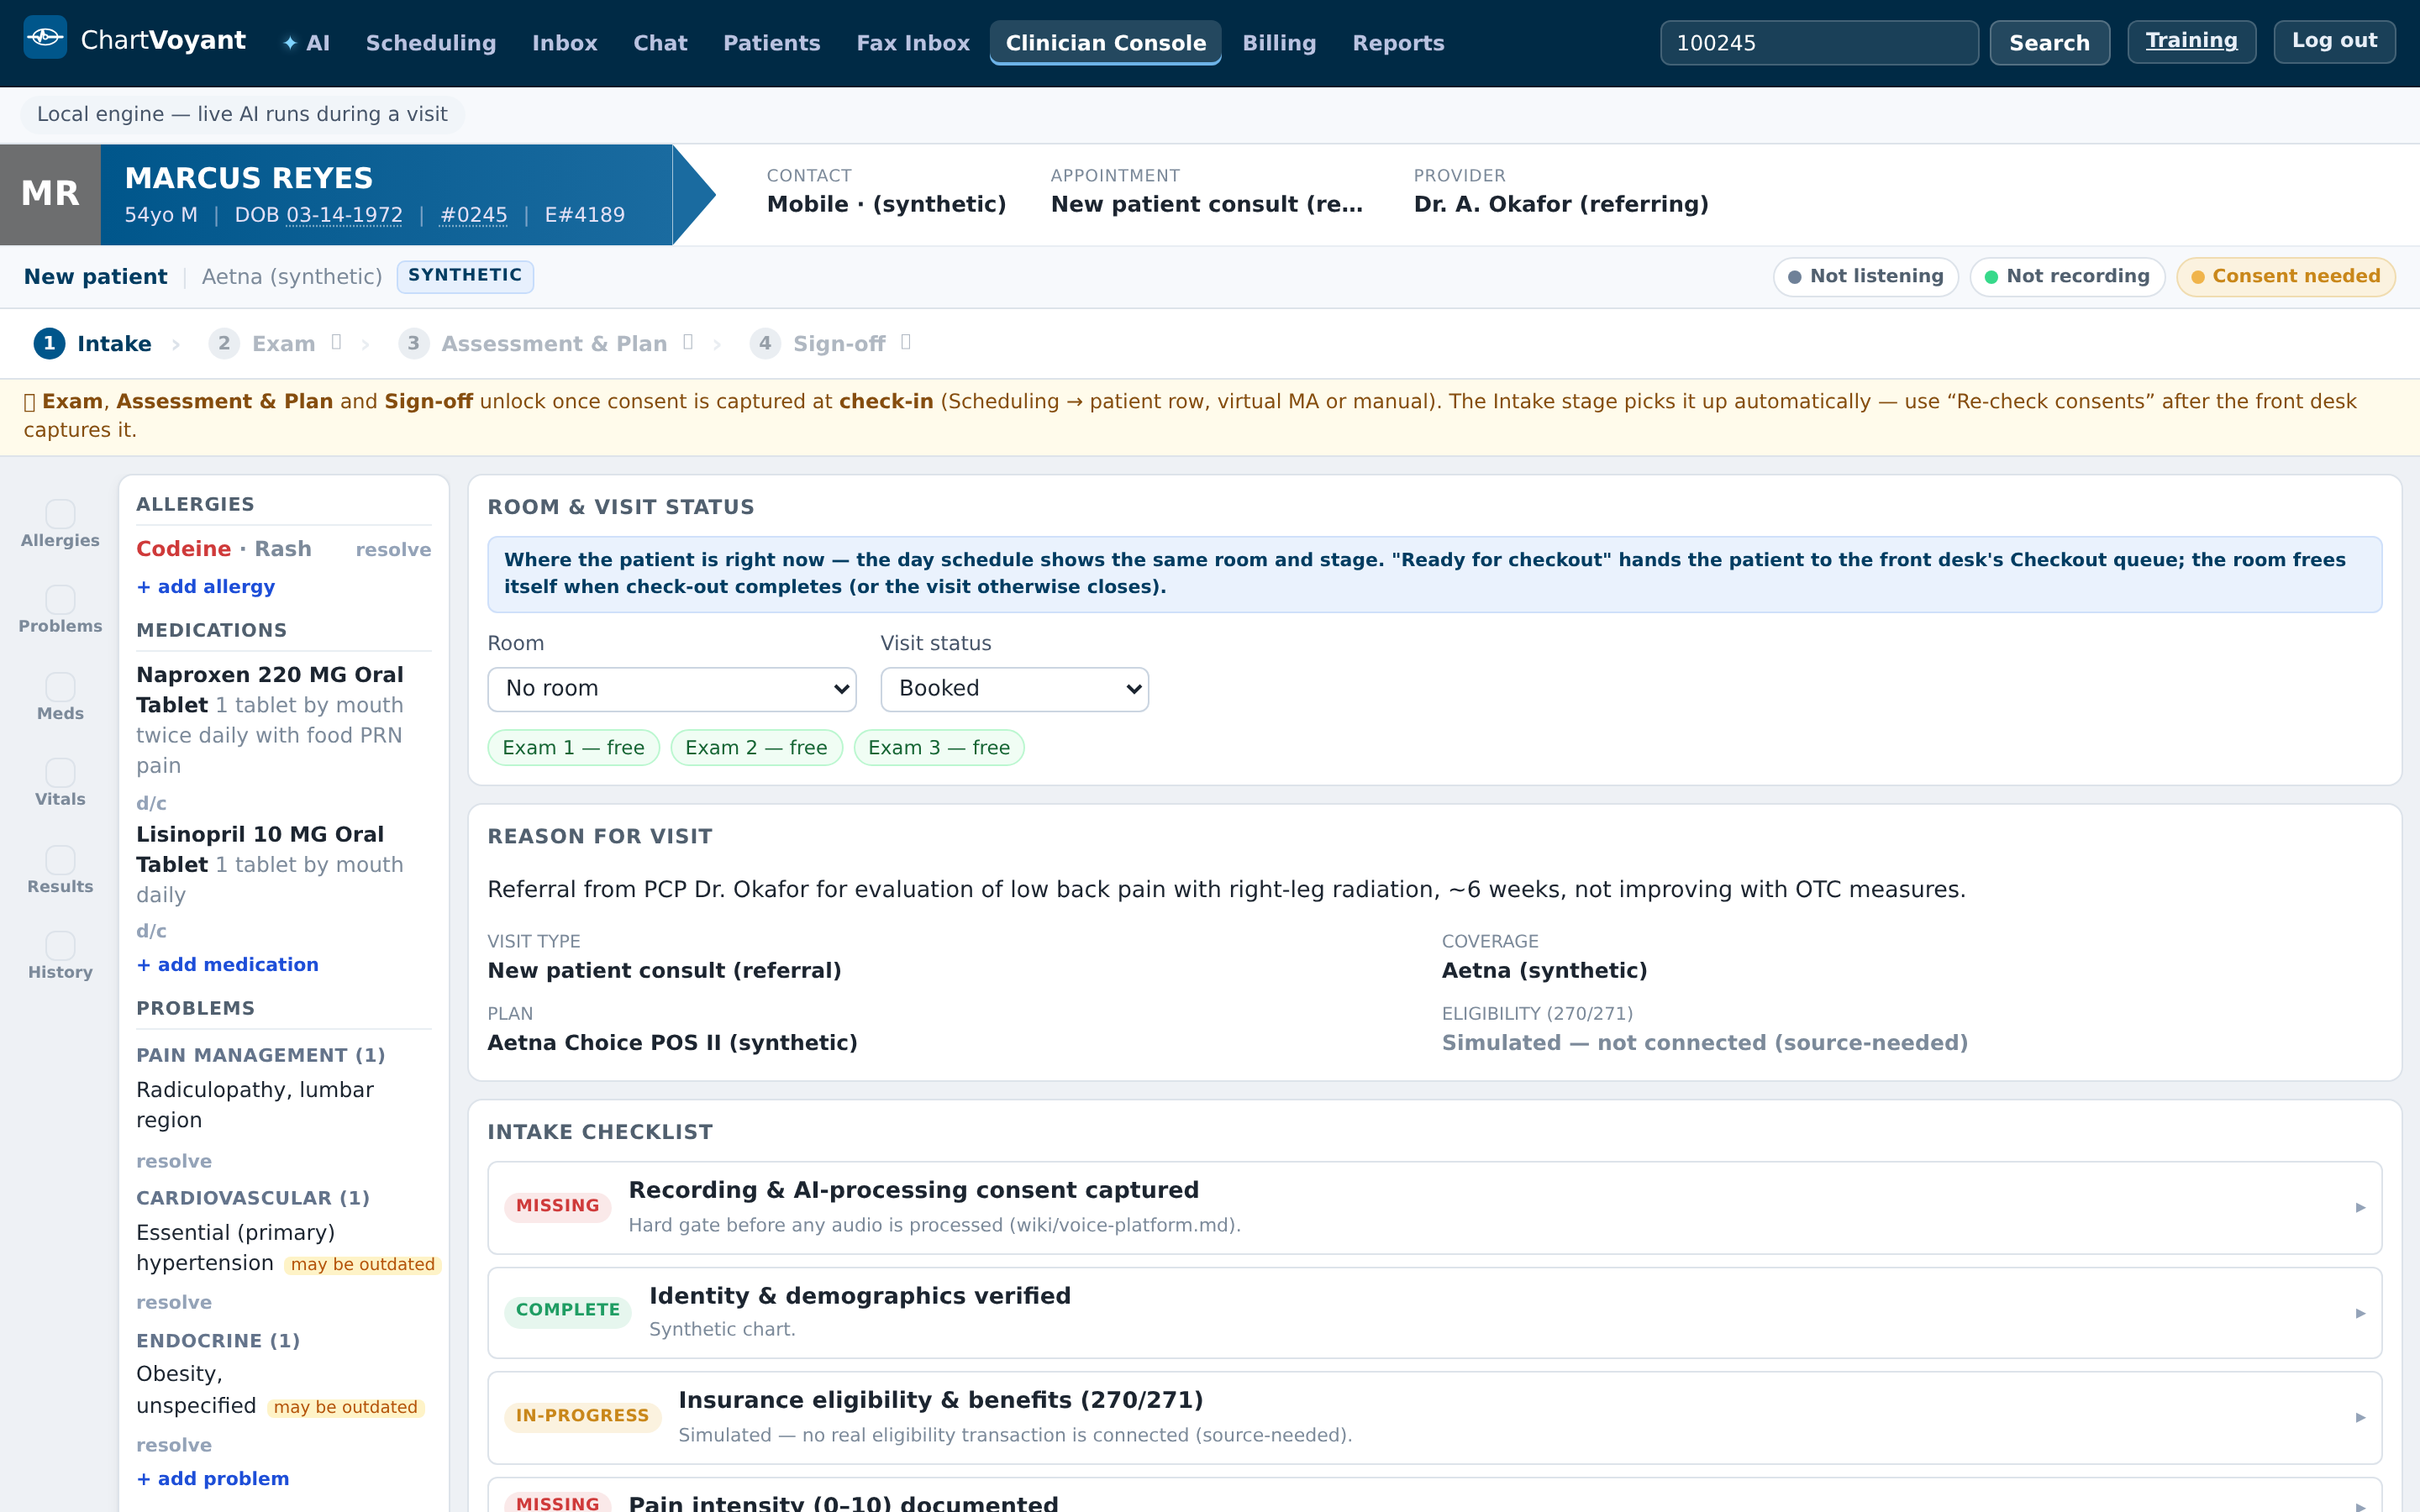Click the MR patient avatar
2420x1512 pixels.
click(50, 194)
